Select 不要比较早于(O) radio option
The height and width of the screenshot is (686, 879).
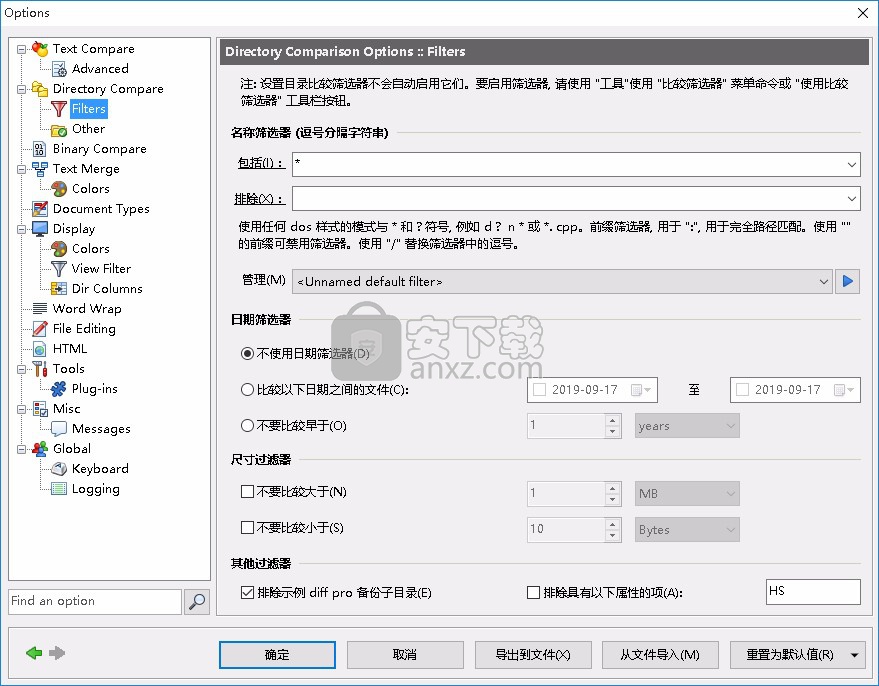coord(247,425)
